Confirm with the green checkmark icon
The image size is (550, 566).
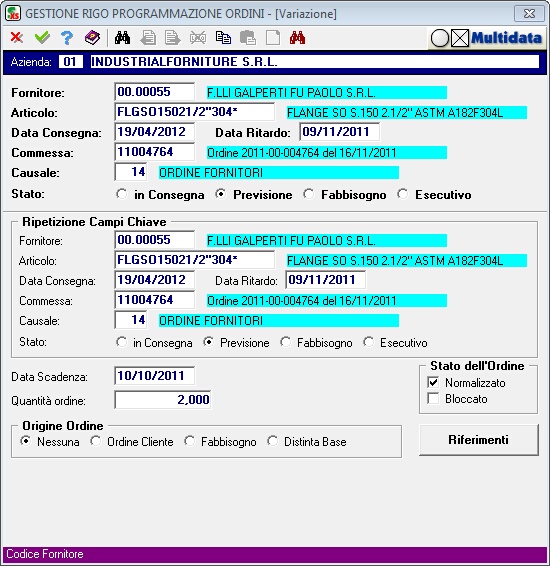[42, 38]
